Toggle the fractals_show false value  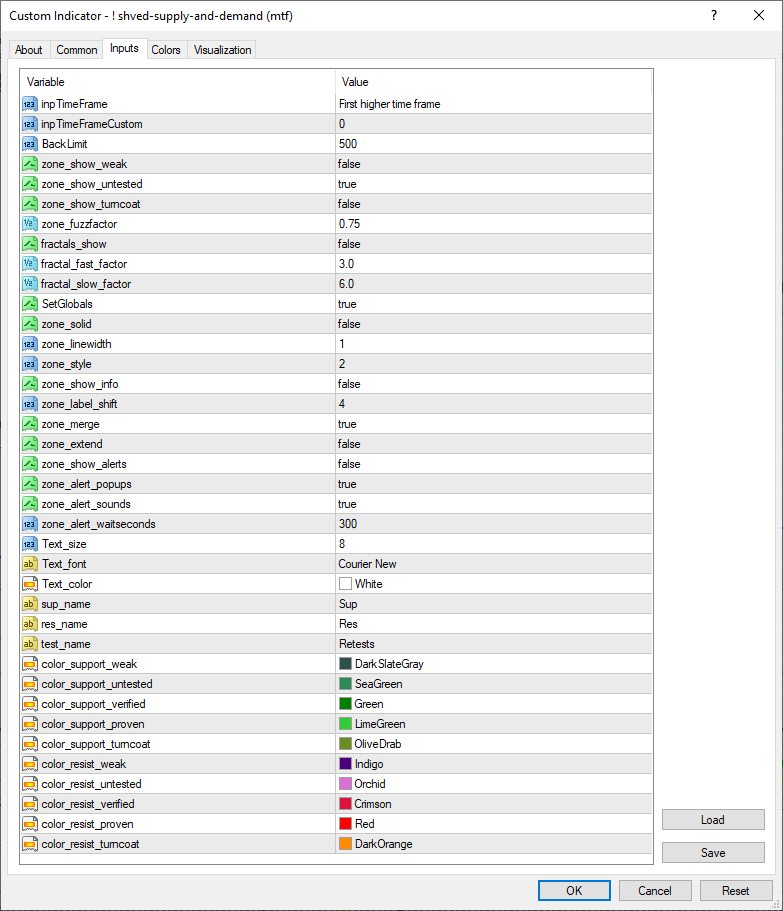(494, 244)
